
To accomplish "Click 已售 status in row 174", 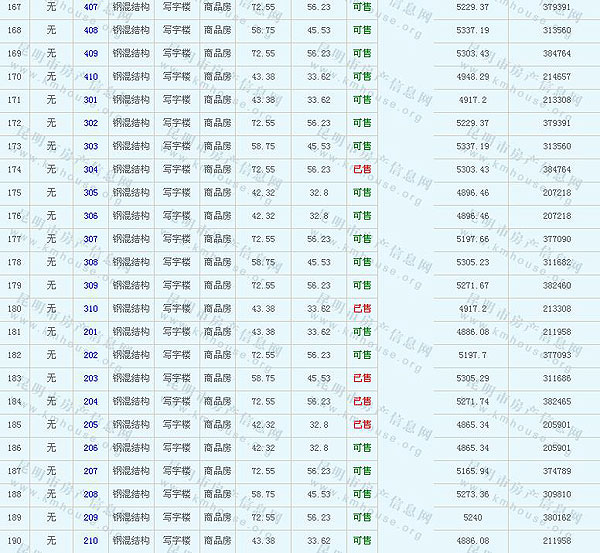I will point(362,169).
